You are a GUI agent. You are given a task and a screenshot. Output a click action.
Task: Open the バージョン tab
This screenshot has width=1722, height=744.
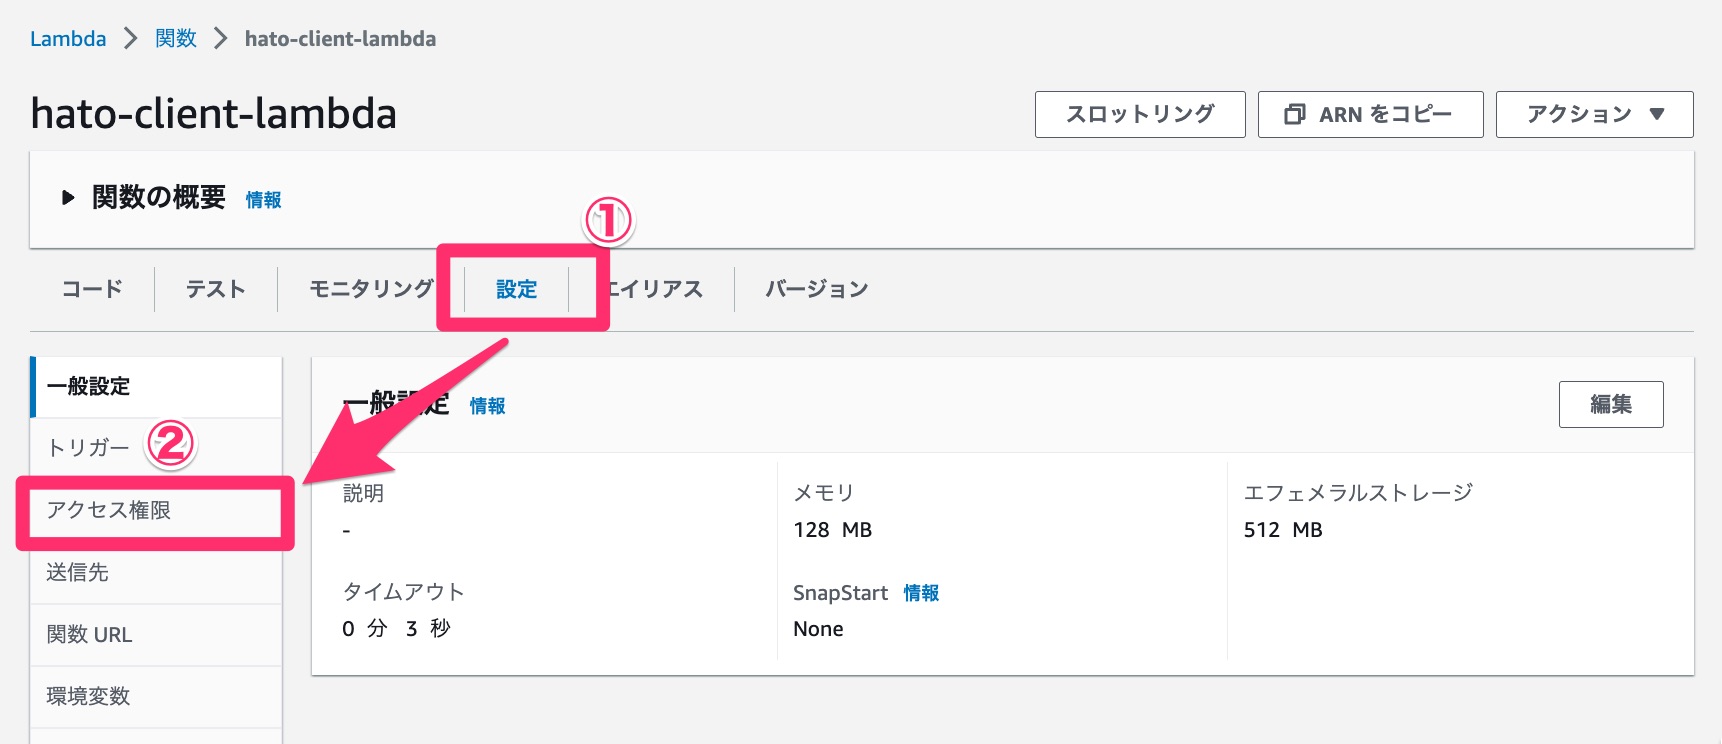pyautogui.click(x=815, y=289)
